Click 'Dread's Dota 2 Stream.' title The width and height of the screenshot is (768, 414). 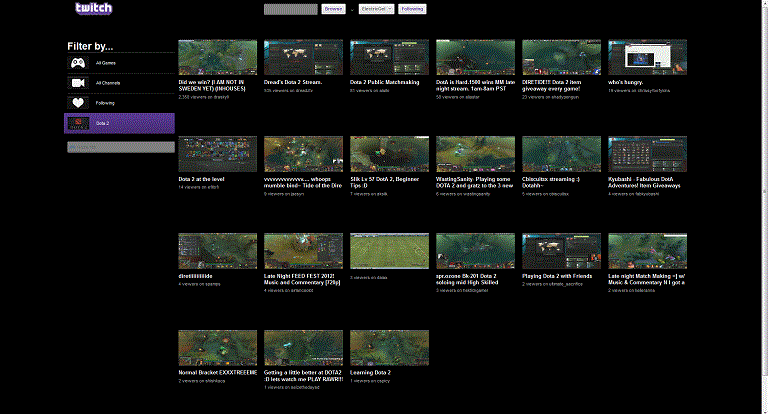(293, 82)
